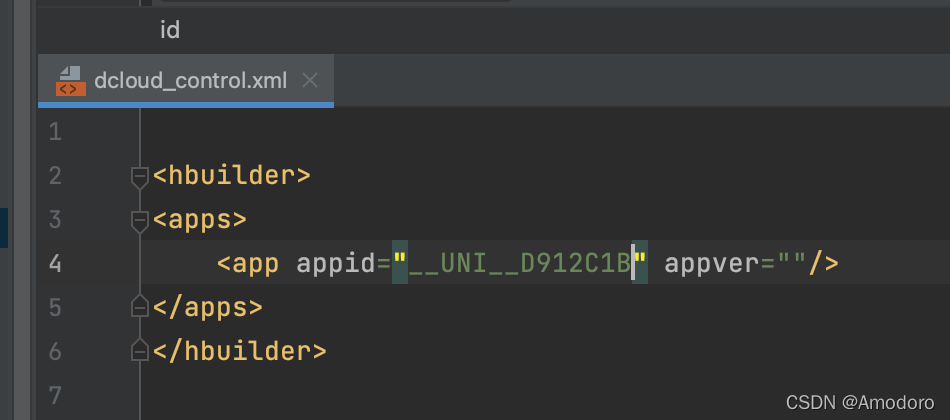Click line number 7 in gutter

55,395
